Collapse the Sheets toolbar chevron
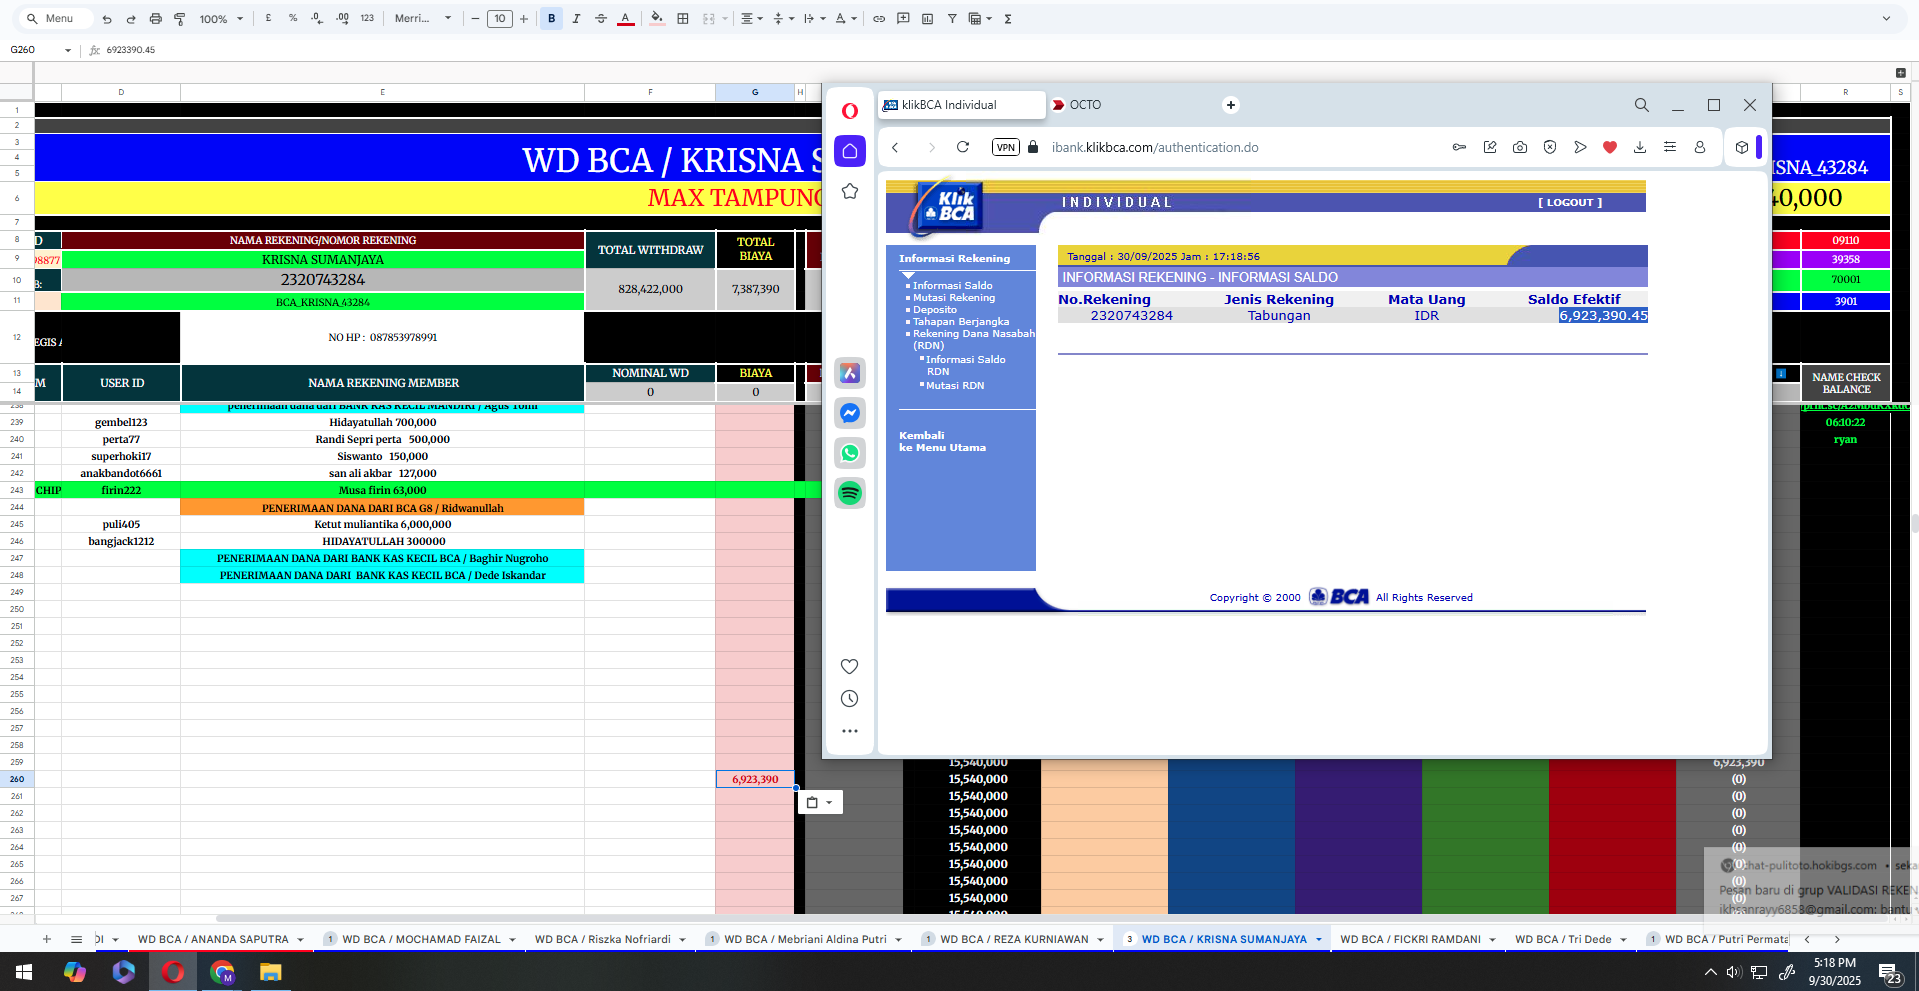The height and width of the screenshot is (991, 1919). tap(1886, 19)
